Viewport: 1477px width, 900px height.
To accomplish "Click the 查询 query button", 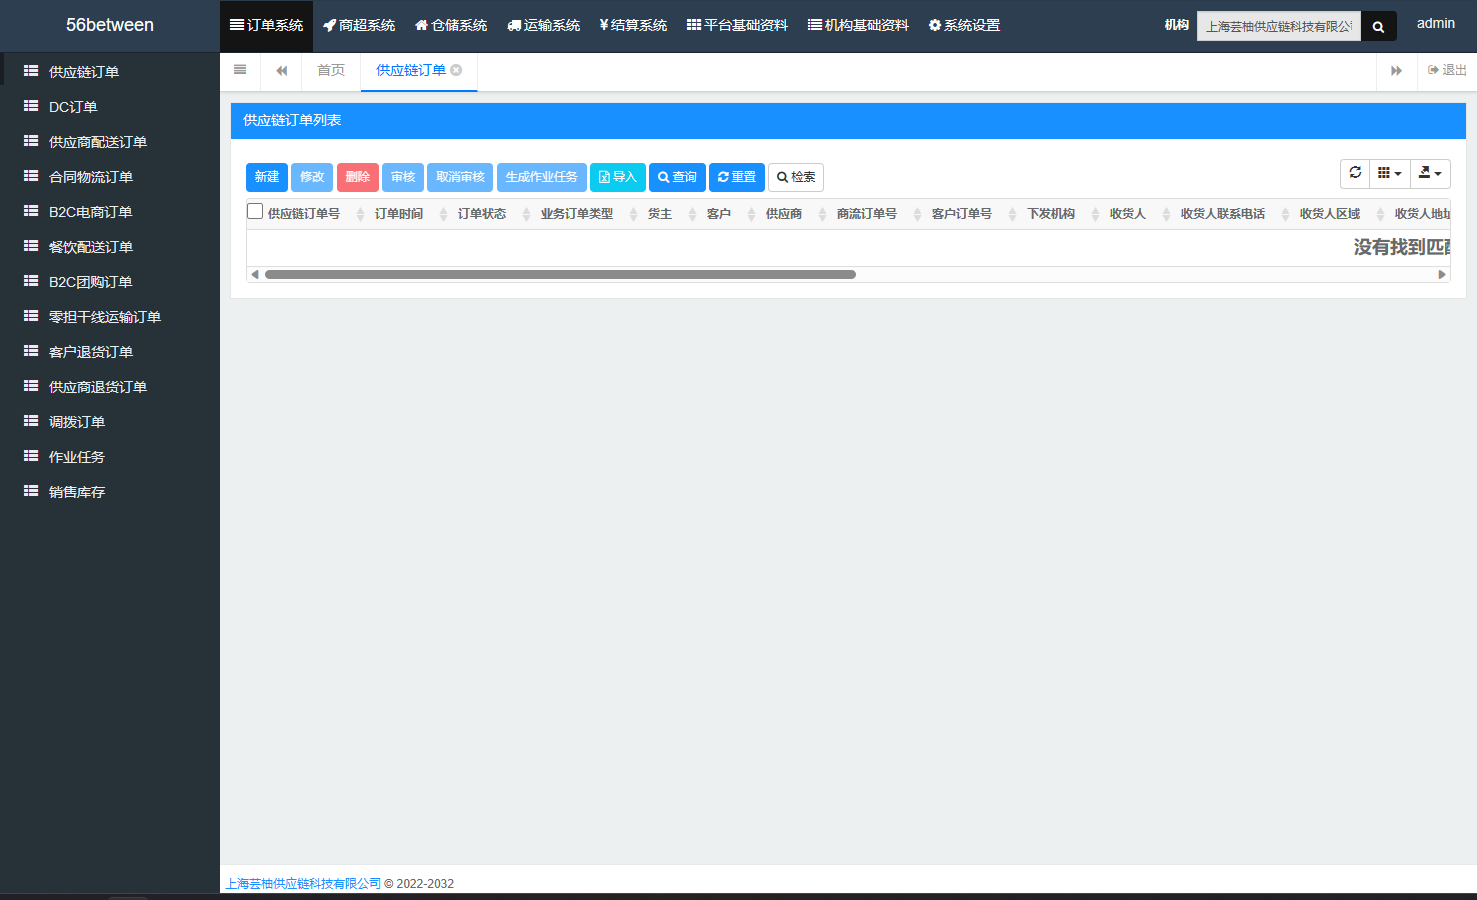I will click(x=677, y=177).
